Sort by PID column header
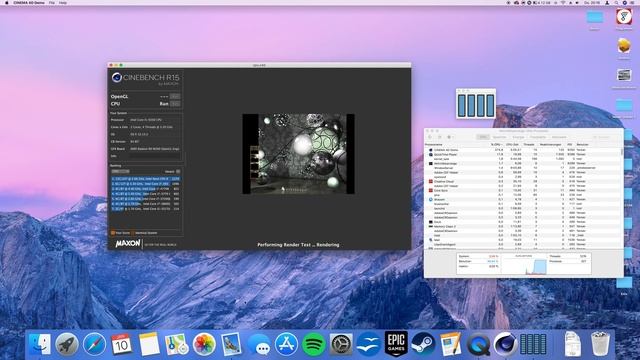The height and width of the screenshot is (360, 640). point(570,144)
